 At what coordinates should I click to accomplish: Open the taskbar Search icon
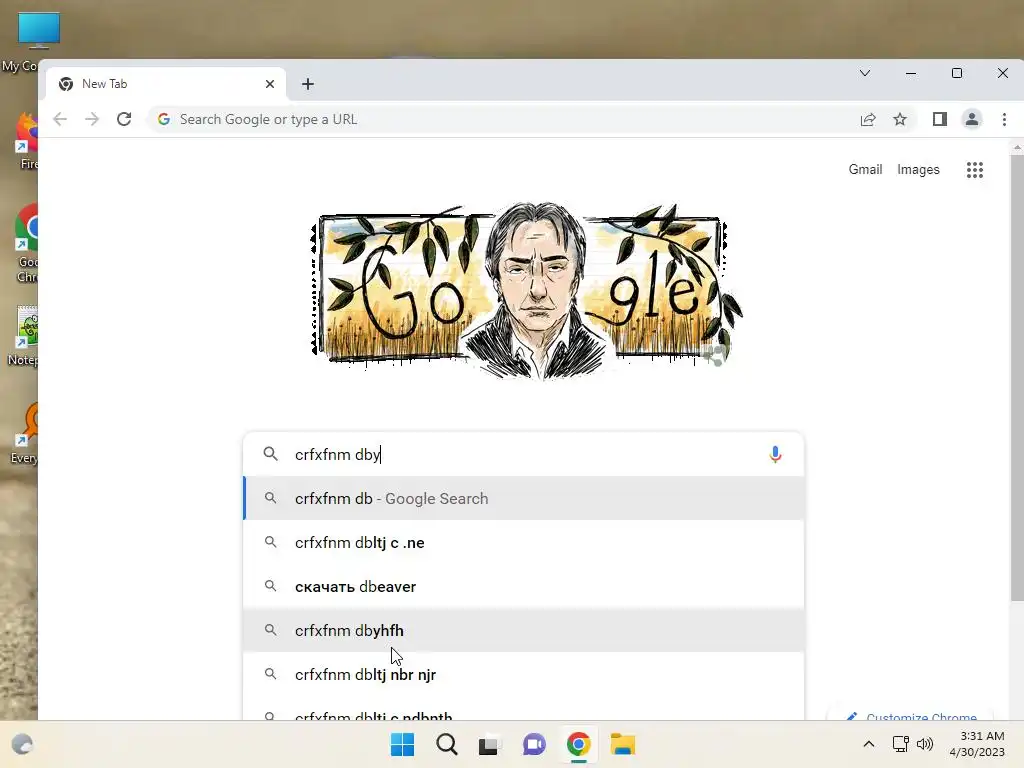coord(447,744)
